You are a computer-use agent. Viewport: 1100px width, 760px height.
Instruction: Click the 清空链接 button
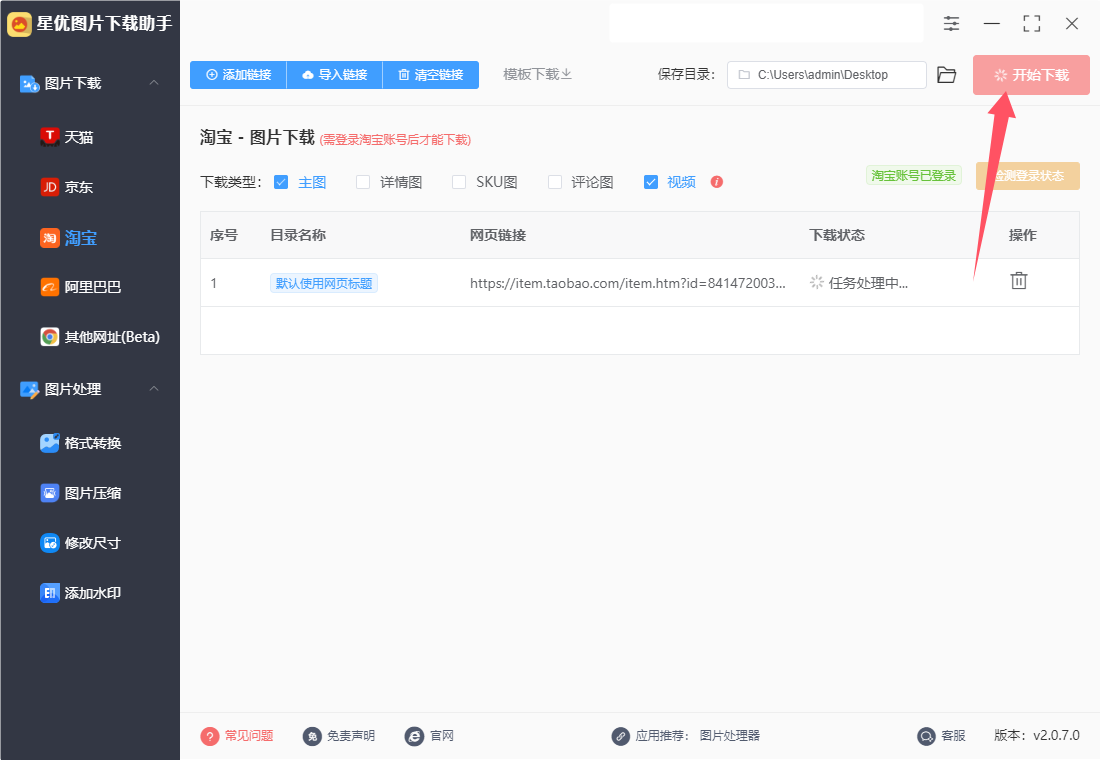pos(431,75)
